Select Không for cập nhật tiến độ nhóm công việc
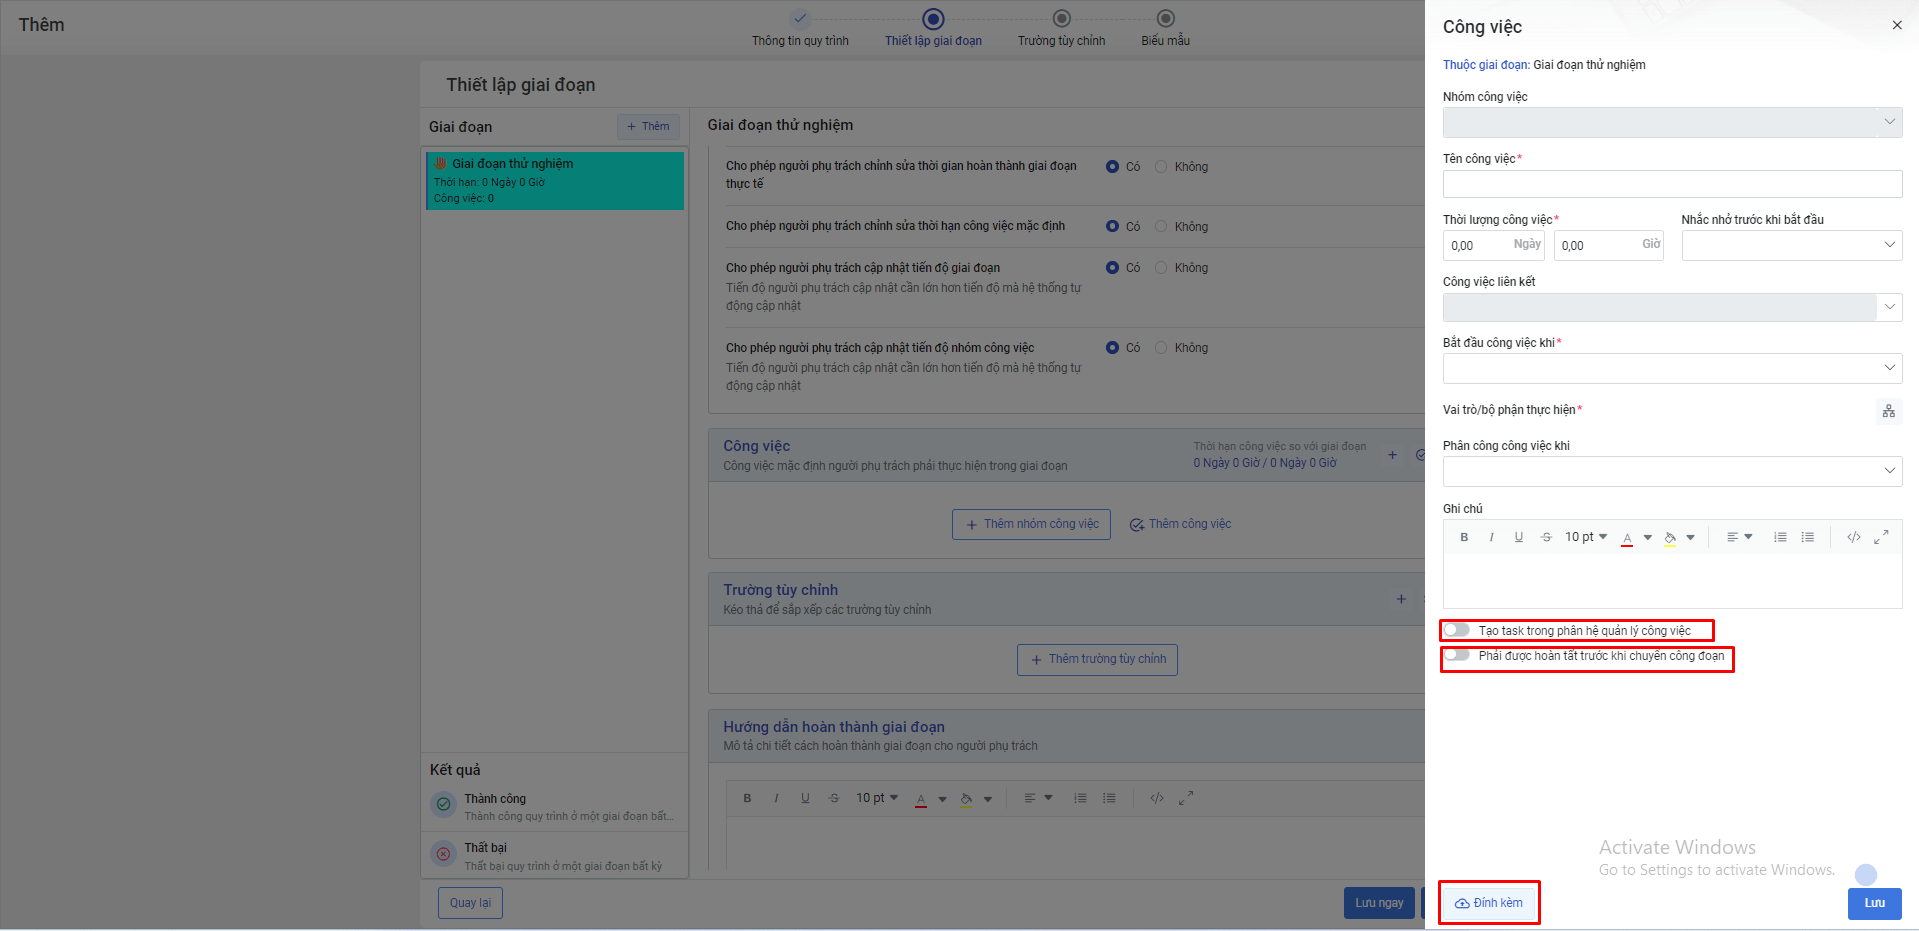Screen dimensions: 1919x931 click(1161, 348)
